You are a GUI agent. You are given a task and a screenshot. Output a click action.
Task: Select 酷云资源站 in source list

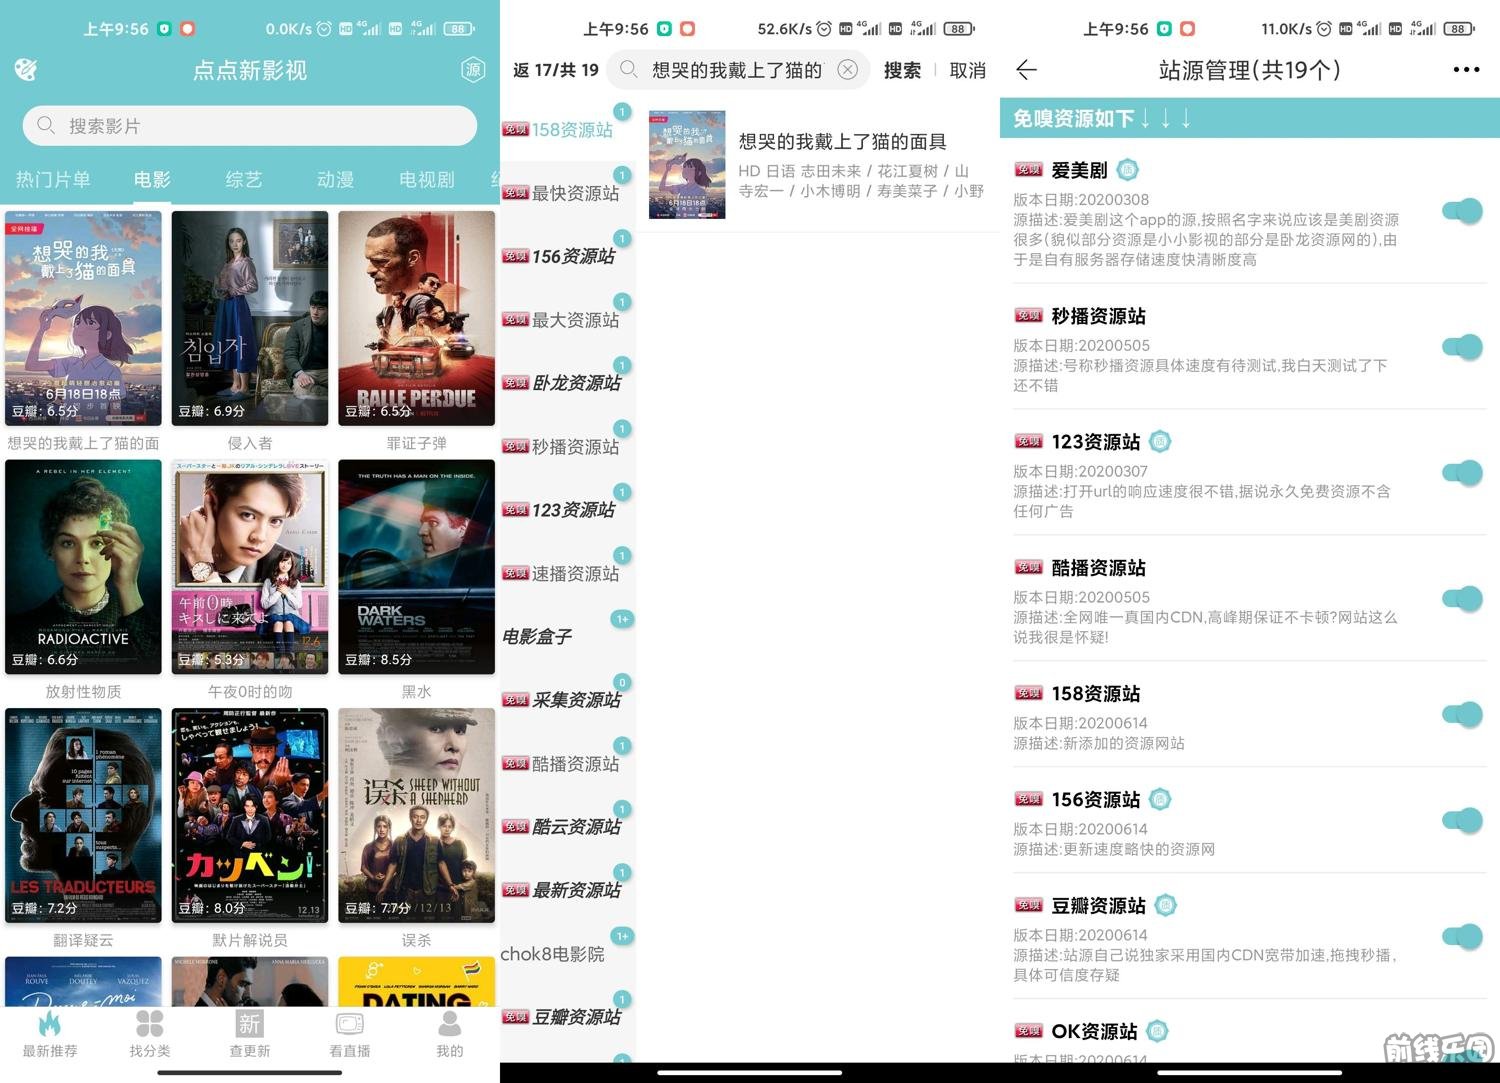[x=567, y=826]
